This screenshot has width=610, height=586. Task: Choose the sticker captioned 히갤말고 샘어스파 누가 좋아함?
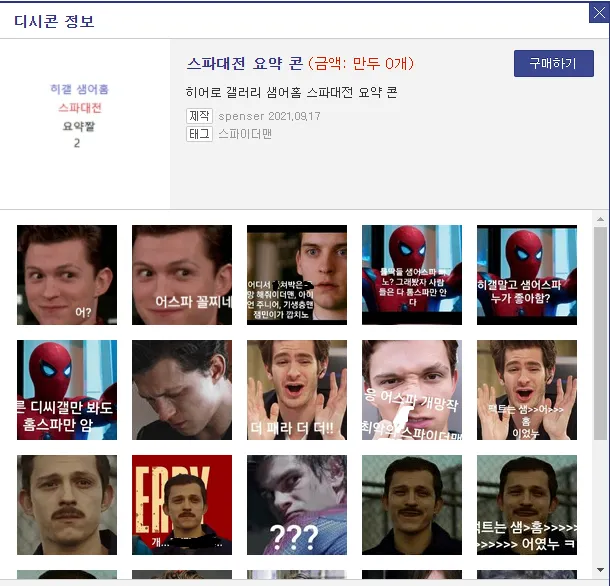(527, 275)
